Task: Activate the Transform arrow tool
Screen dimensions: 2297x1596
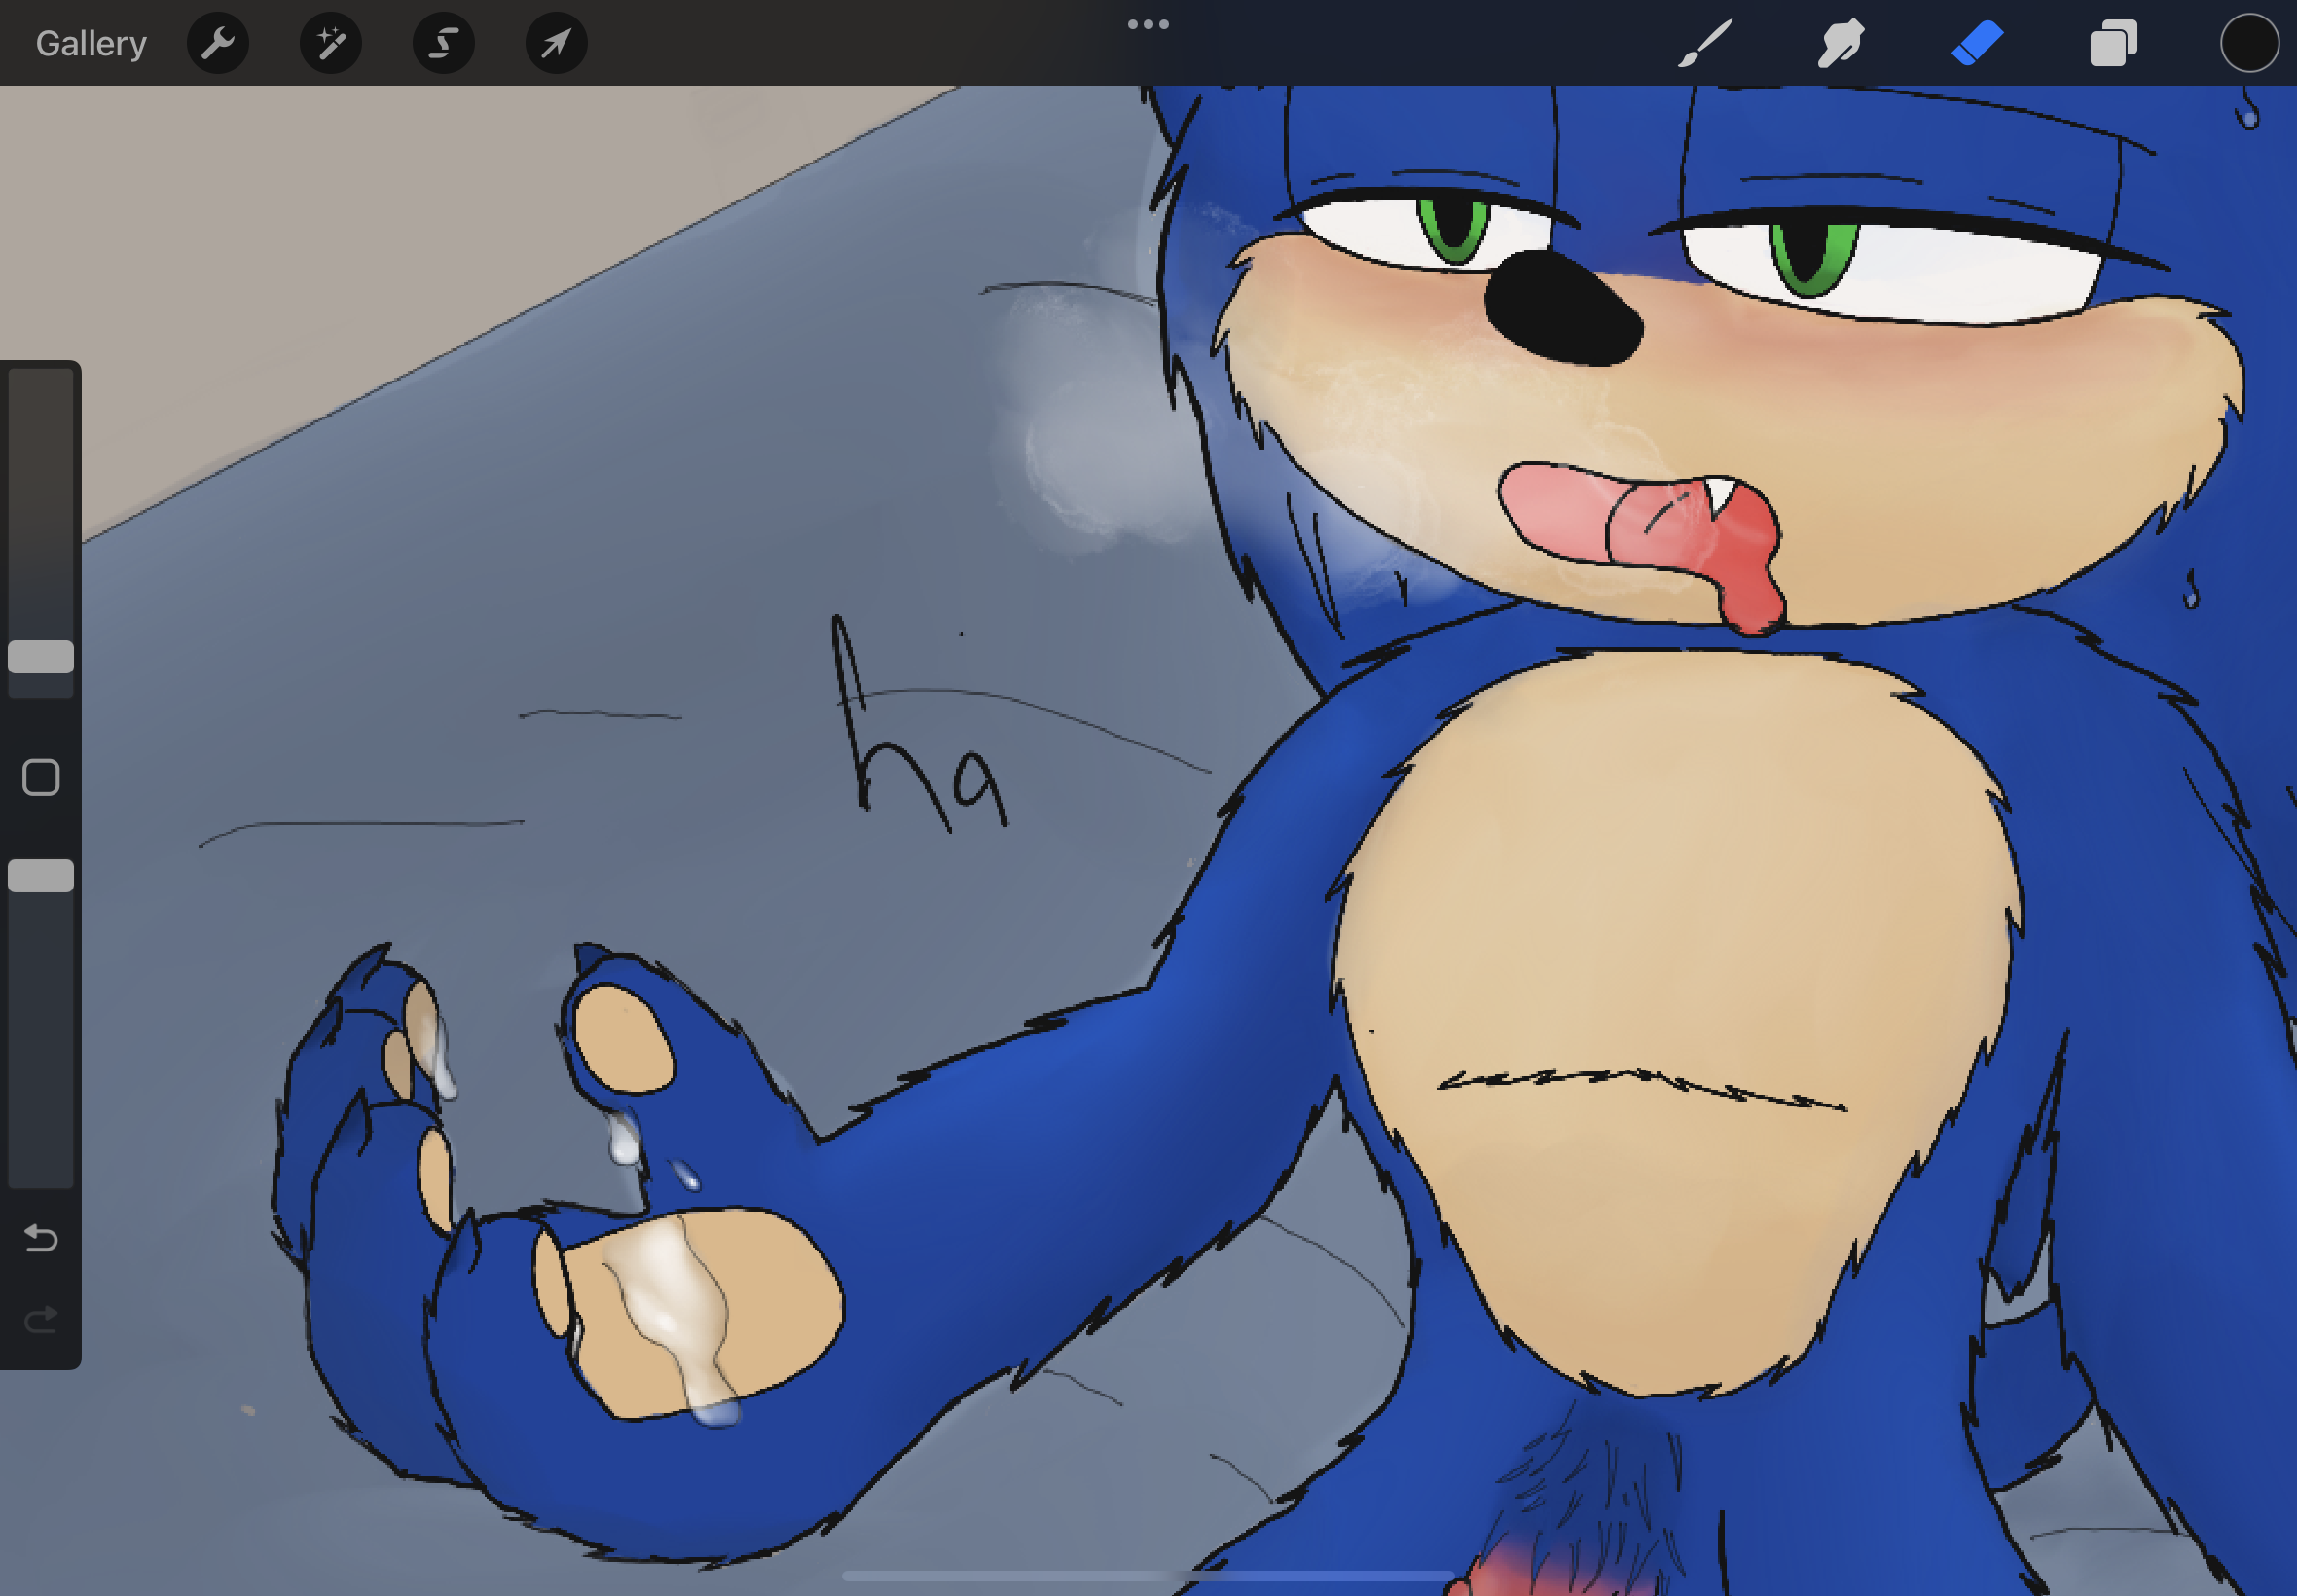Action: pyautogui.click(x=557, y=43)
